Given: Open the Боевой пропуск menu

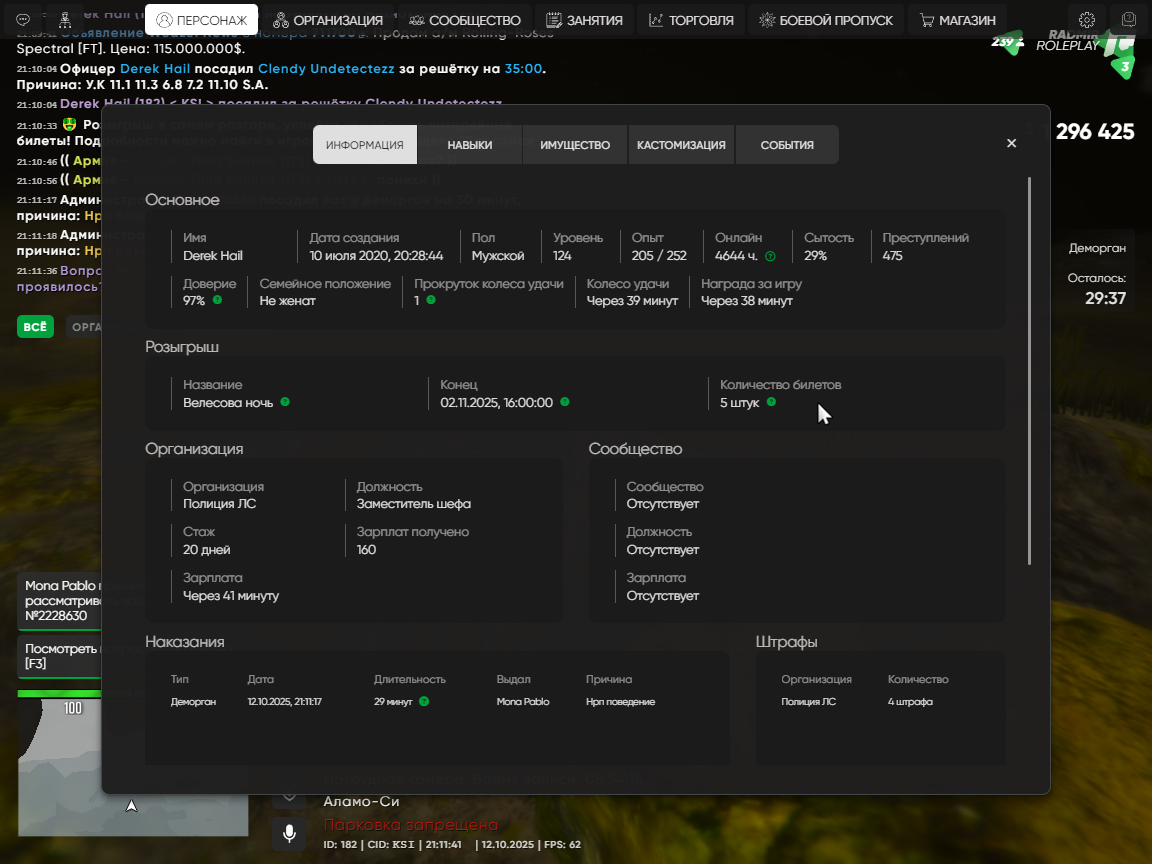Looking at the screenshot, I should (826, 20).
